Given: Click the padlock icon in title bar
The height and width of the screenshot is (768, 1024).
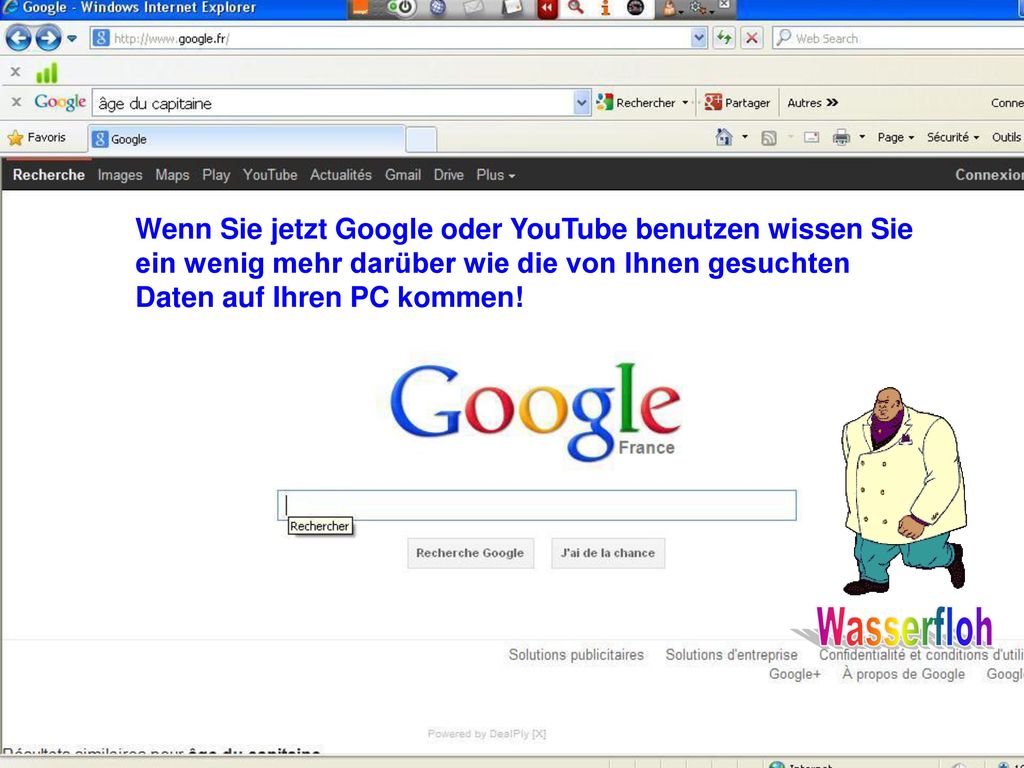Looking at the screenshot, I should 669,7.
